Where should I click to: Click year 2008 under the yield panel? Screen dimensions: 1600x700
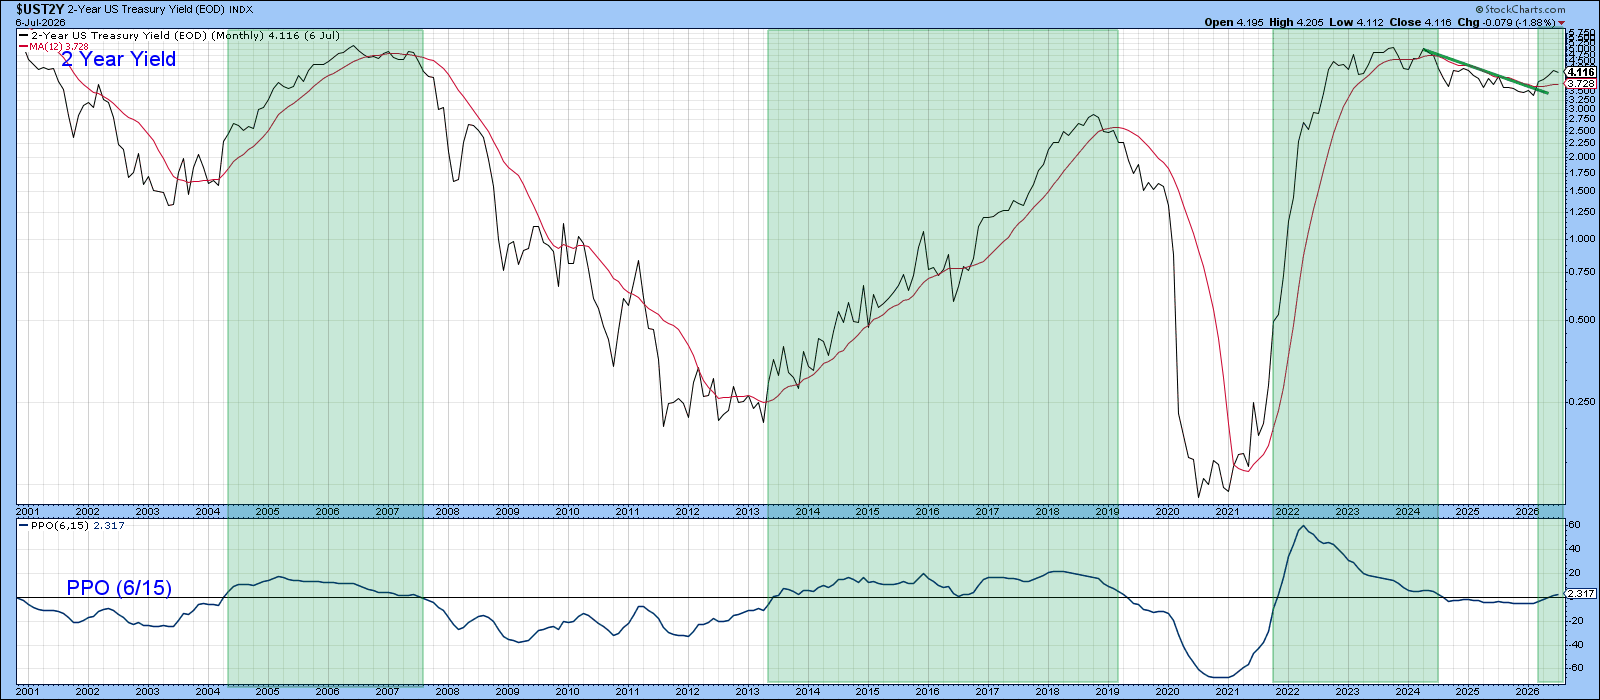click(x=448, y=511)
